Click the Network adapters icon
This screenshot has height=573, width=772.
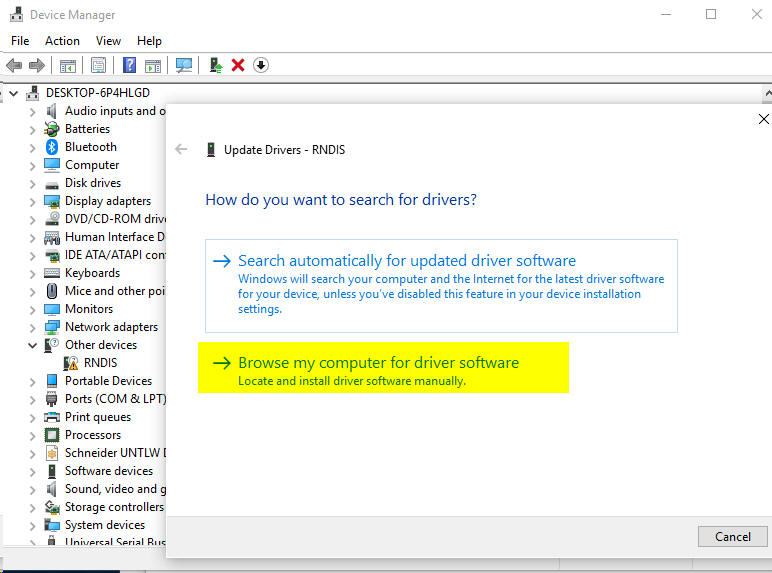[x=52, y=327]
